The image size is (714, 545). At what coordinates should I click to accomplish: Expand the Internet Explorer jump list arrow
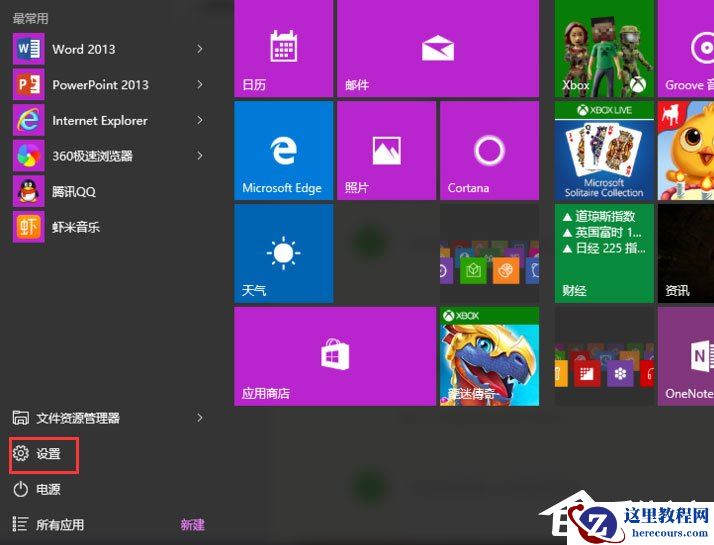200,120
